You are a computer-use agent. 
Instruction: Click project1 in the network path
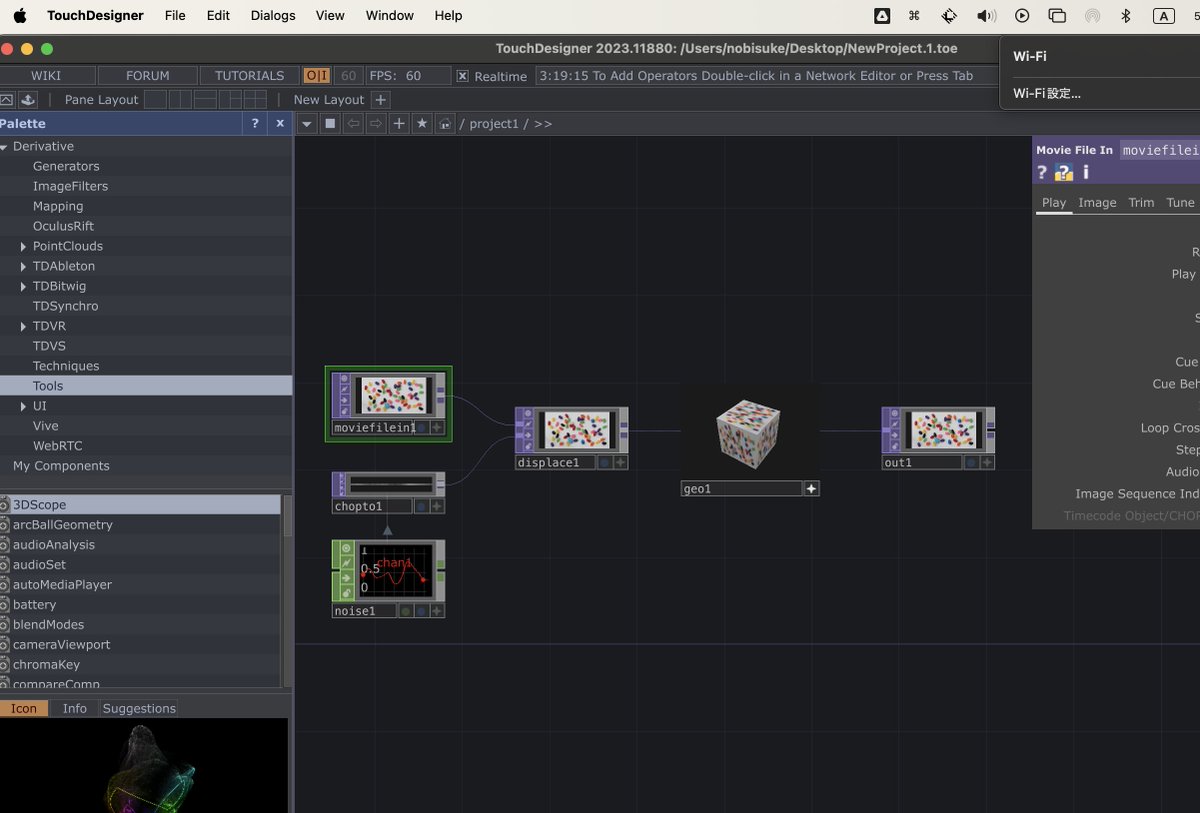click(494, 124)
